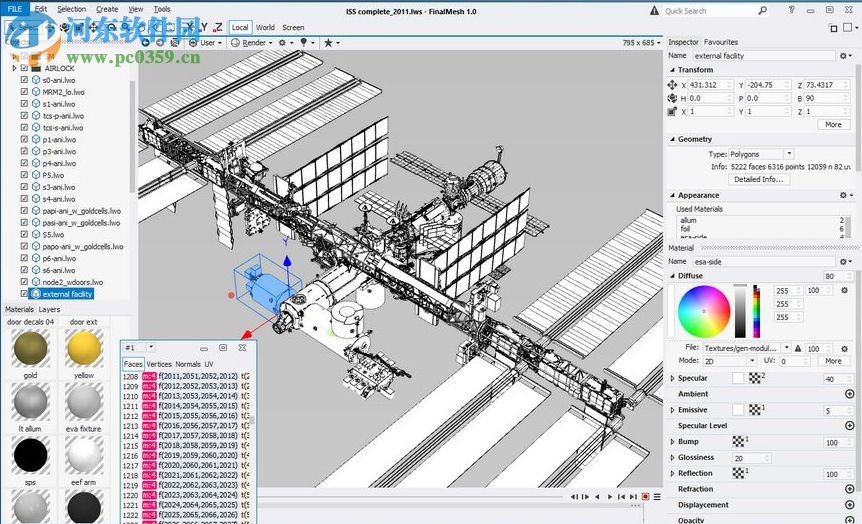Open the View menu
This screenshot has width=862, height=524.
[x=136, y=9]
